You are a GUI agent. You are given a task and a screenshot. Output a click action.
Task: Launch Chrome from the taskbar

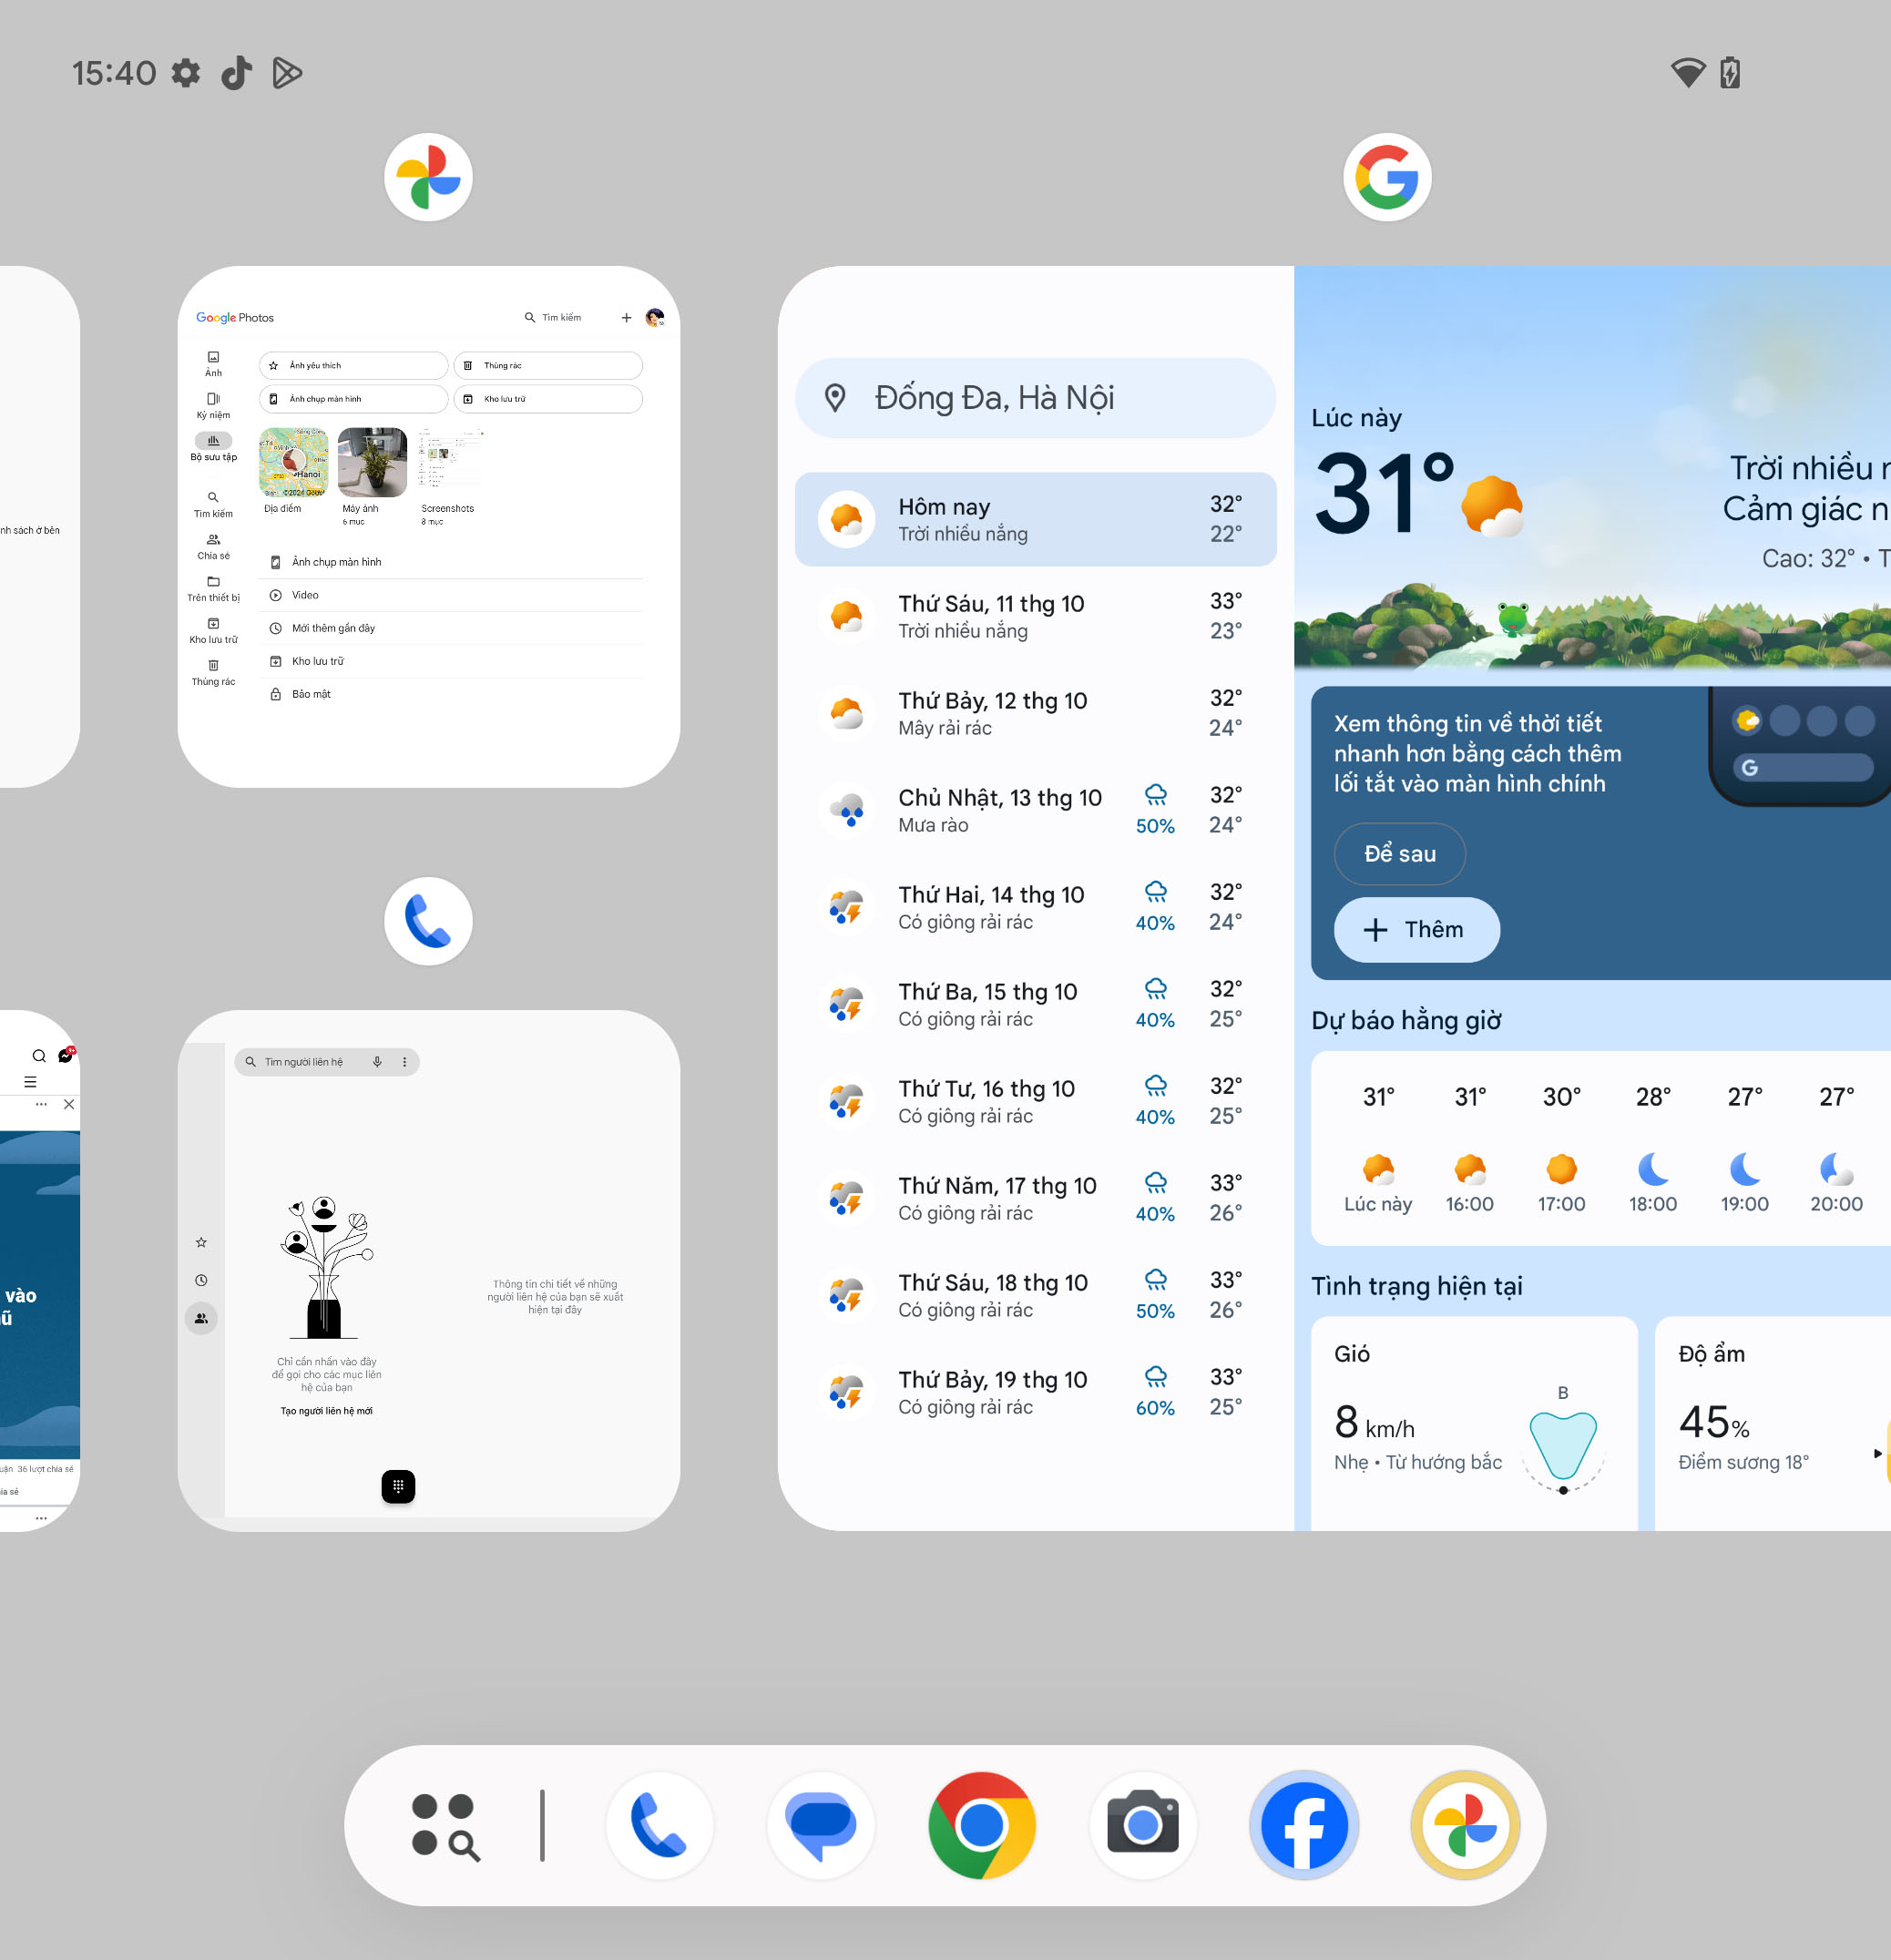tap(982, 1825)
